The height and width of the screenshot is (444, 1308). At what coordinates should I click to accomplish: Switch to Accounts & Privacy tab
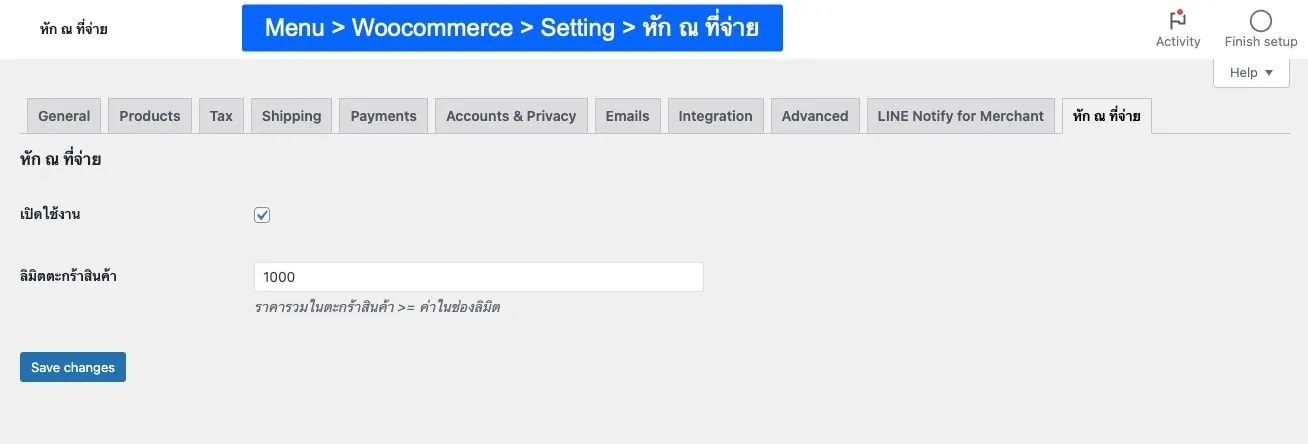(x=511, y=116)
